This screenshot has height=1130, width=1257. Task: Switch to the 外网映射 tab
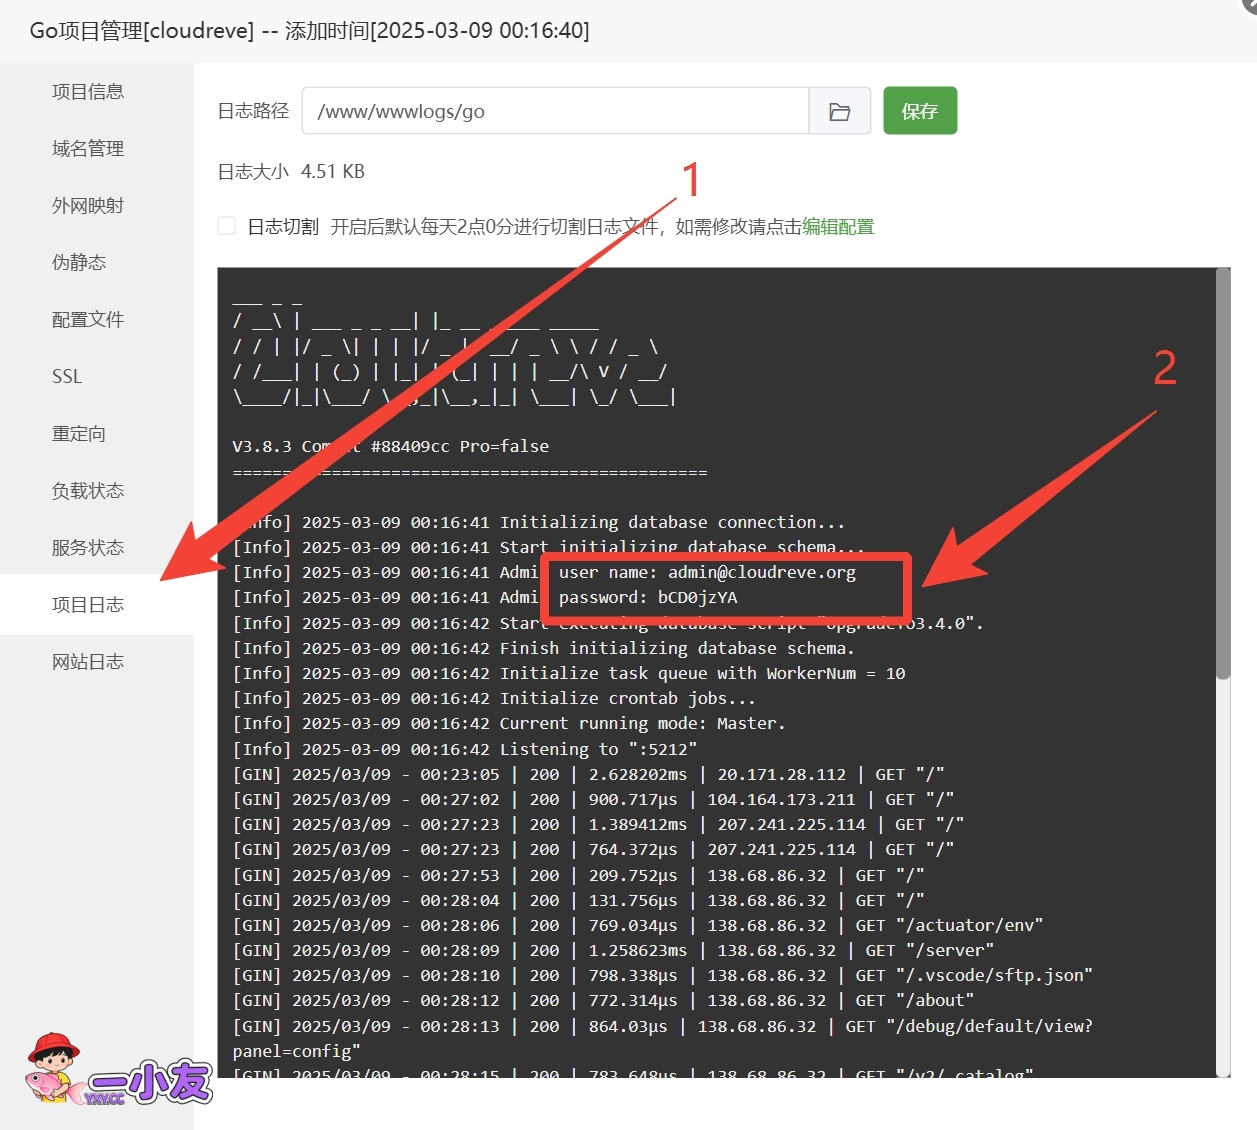[88, 206]
